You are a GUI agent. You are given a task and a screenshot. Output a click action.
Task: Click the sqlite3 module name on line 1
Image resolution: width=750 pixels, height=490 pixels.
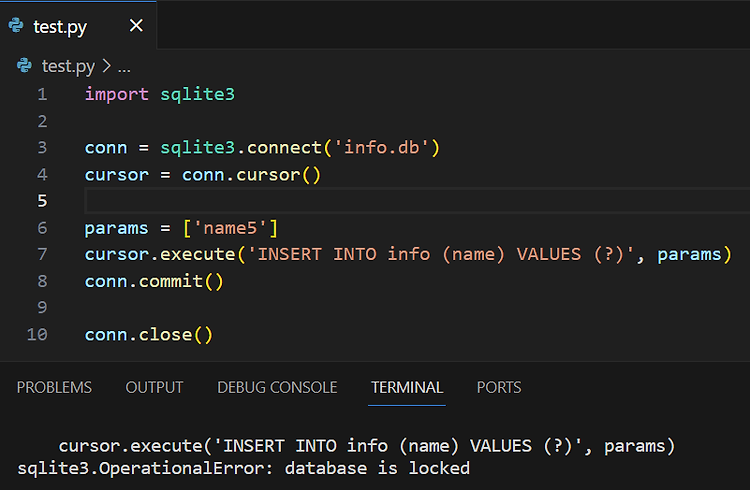pos(198,95)
